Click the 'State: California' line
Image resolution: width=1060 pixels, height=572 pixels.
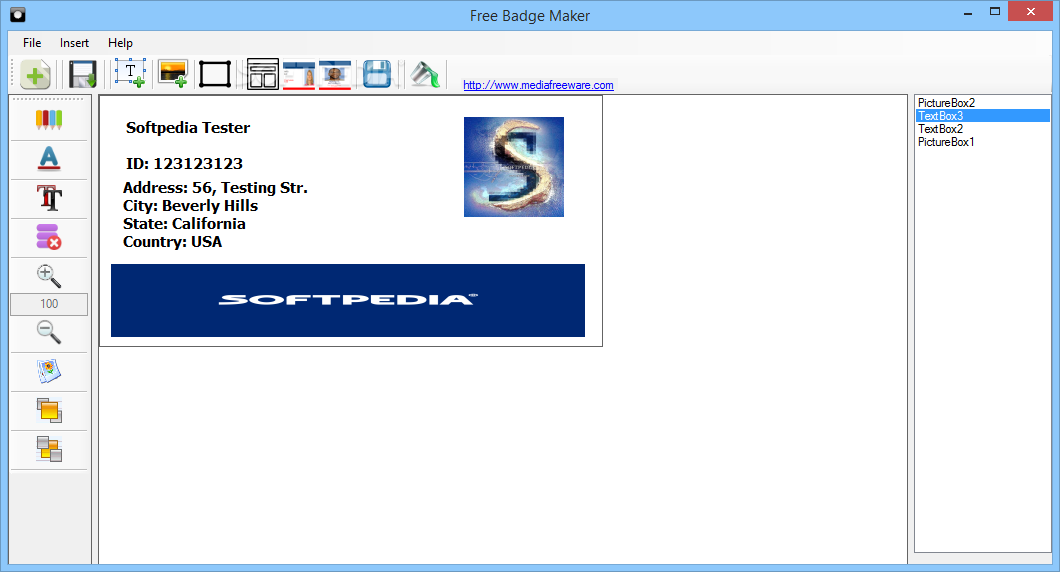[184, 224]
